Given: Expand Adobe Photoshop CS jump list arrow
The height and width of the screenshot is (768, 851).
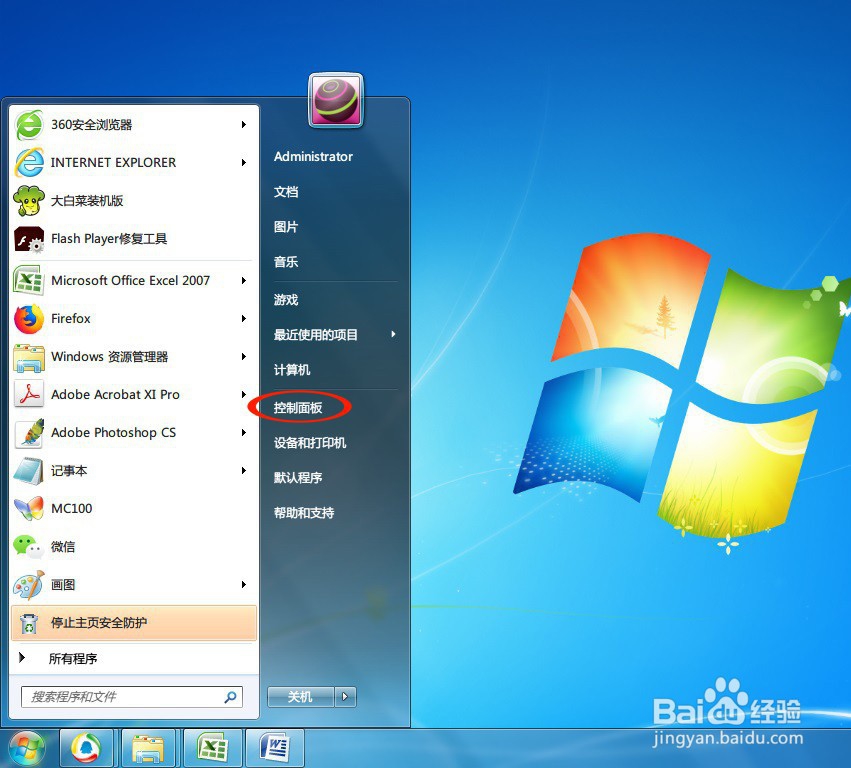Looking at the screenshot, I should point(244,433).
